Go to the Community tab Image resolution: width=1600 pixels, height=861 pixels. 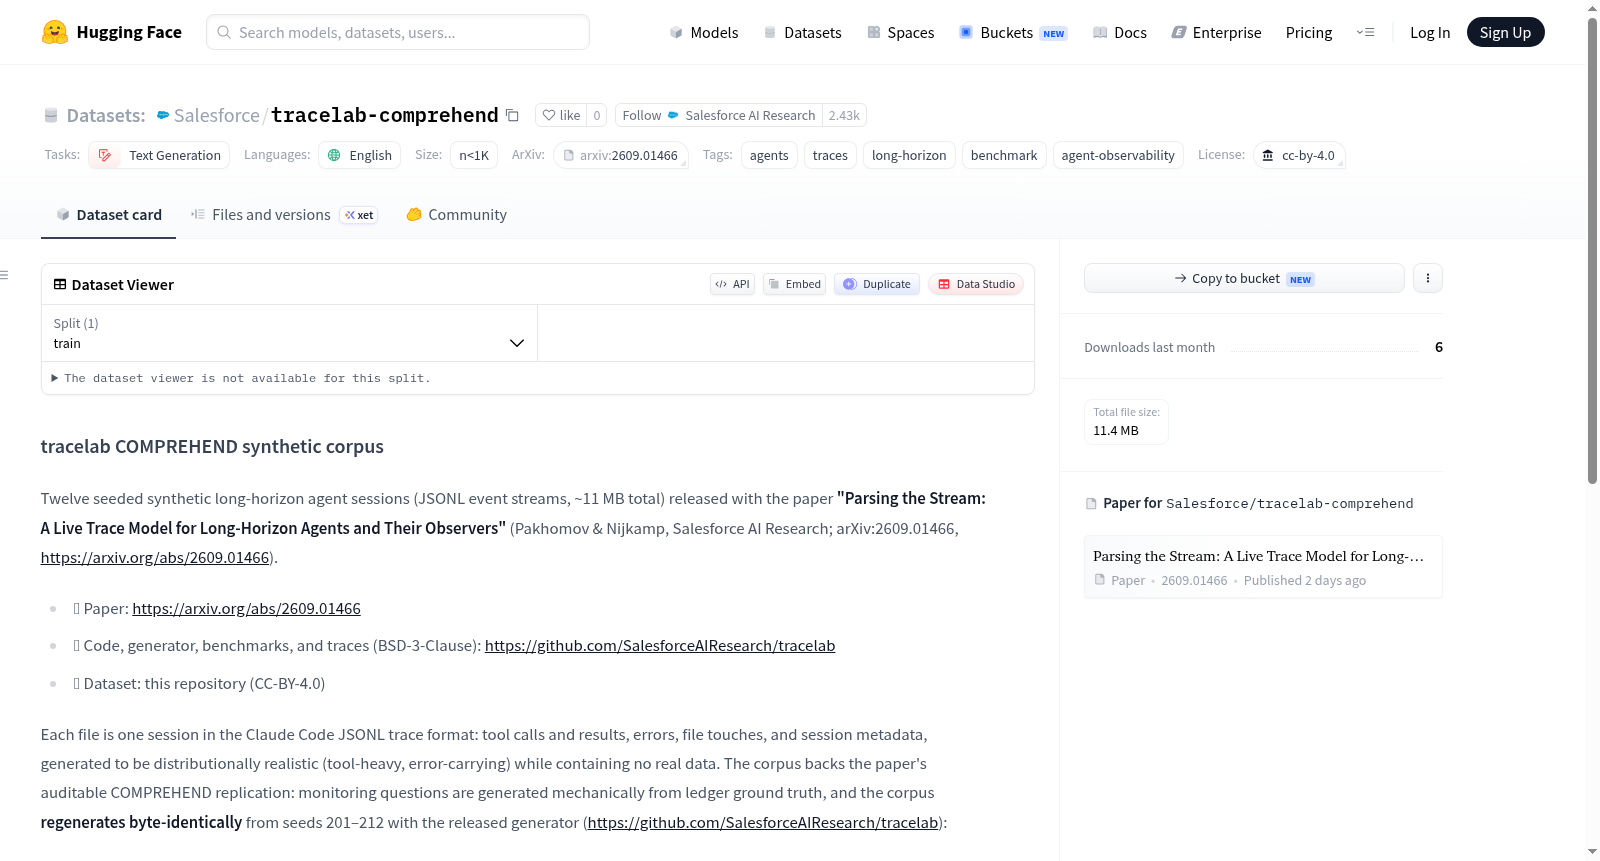coord(456,215)
